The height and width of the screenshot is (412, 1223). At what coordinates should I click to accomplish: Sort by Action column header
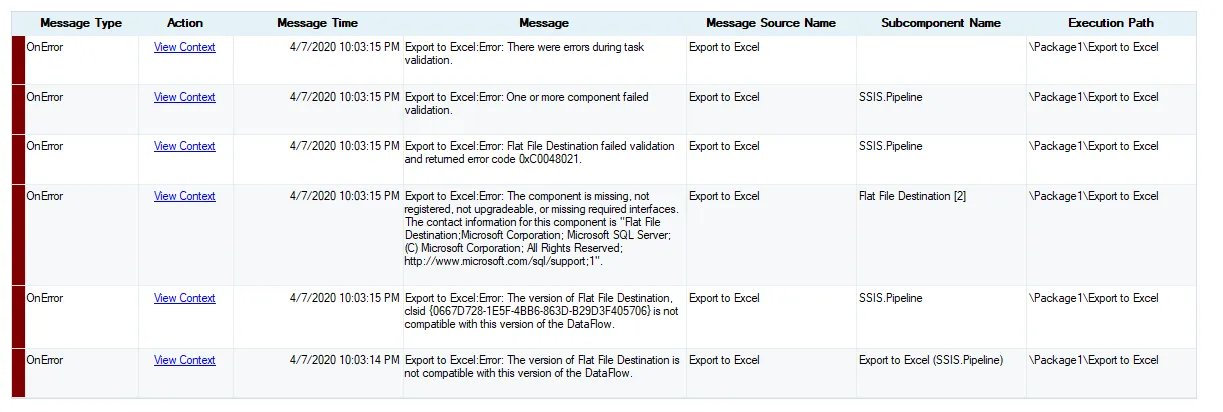tap(185, 23)
